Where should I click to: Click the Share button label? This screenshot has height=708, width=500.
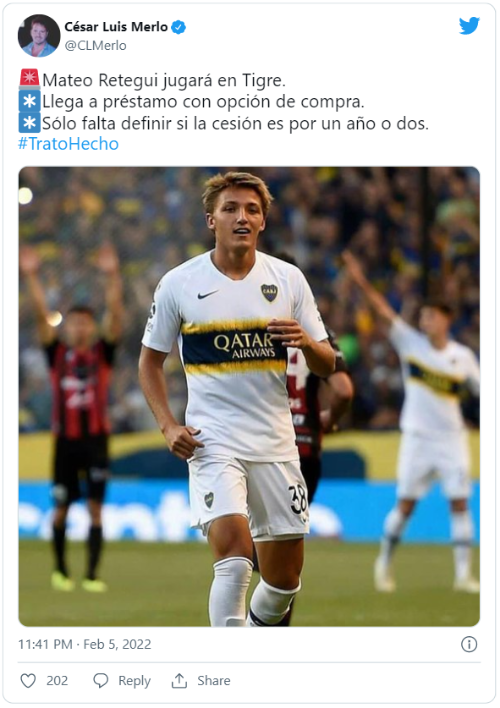point(214,680)
